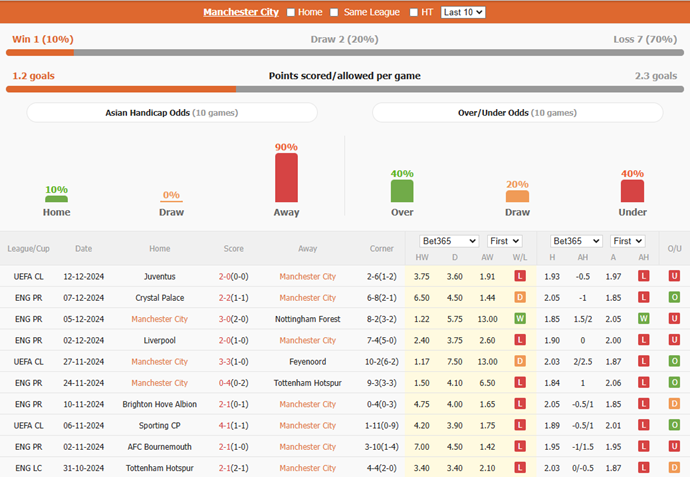The height and width of the screenshot is (477, 690).
Task: Click the Corner column header
Action: [382, 249]
